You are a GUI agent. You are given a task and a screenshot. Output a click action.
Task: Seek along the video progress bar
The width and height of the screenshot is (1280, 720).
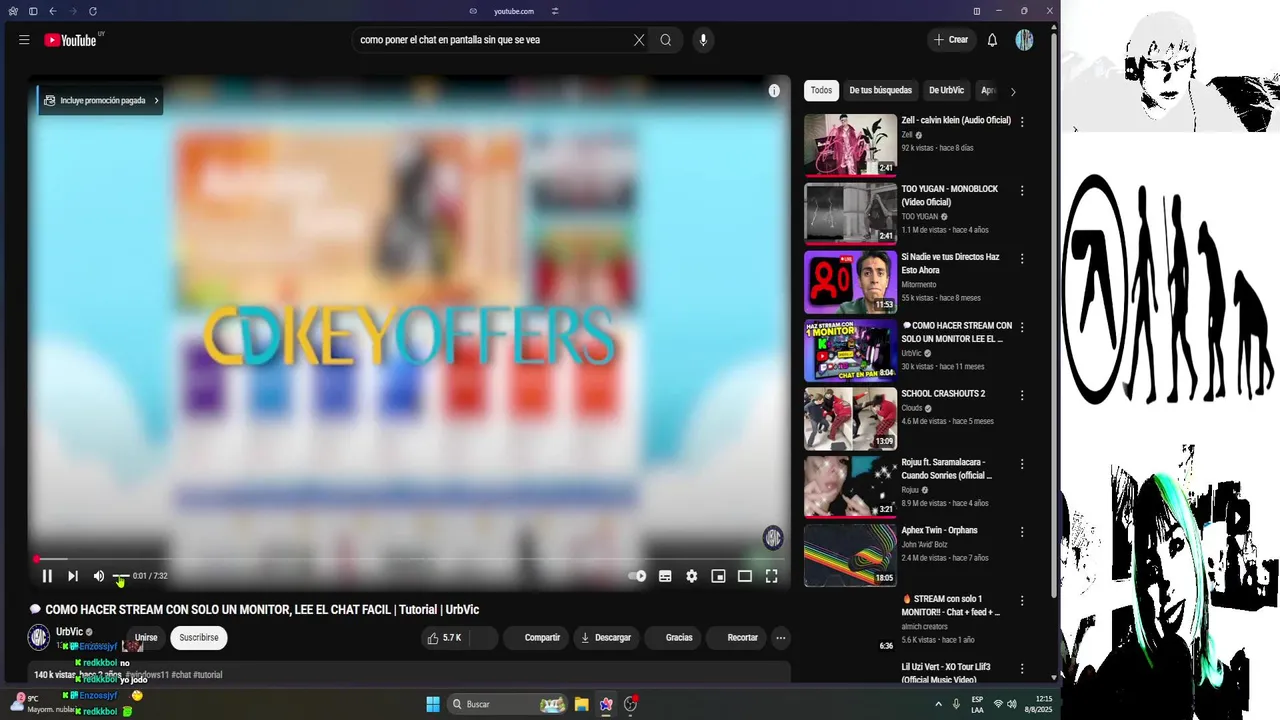click(x=409, y=559)
